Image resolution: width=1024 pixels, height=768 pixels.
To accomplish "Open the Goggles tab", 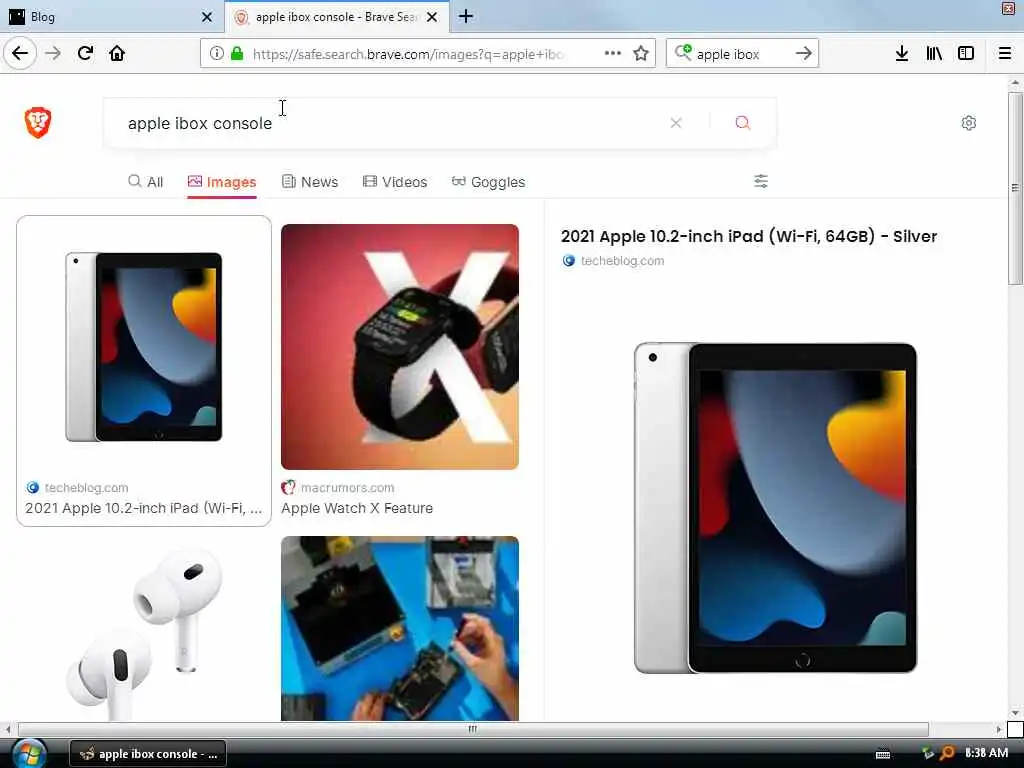I will tap(488, 182).
